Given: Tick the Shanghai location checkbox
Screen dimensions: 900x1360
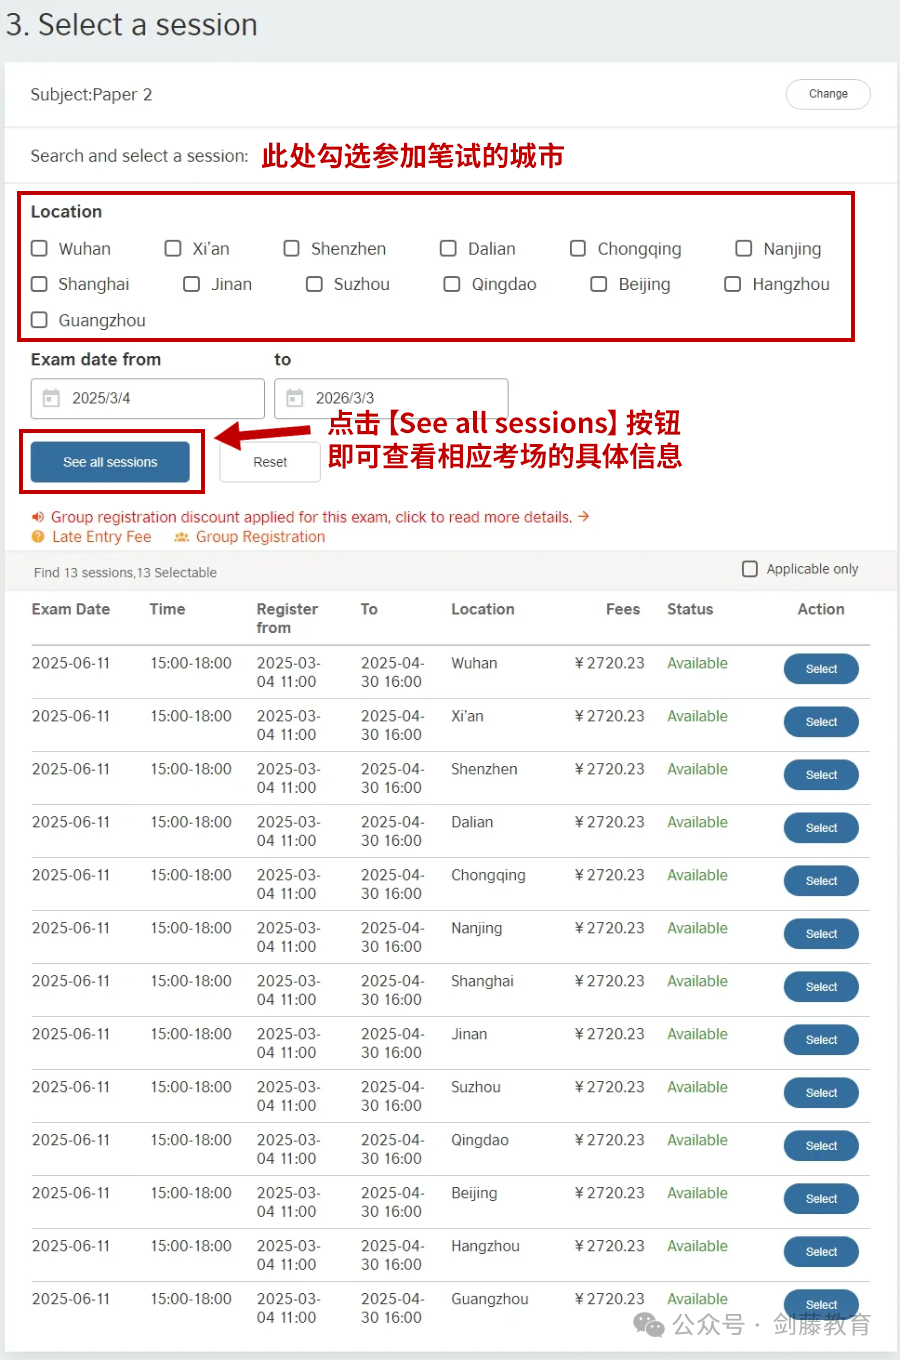Looking at the screenshot, I should coord(40,284).
